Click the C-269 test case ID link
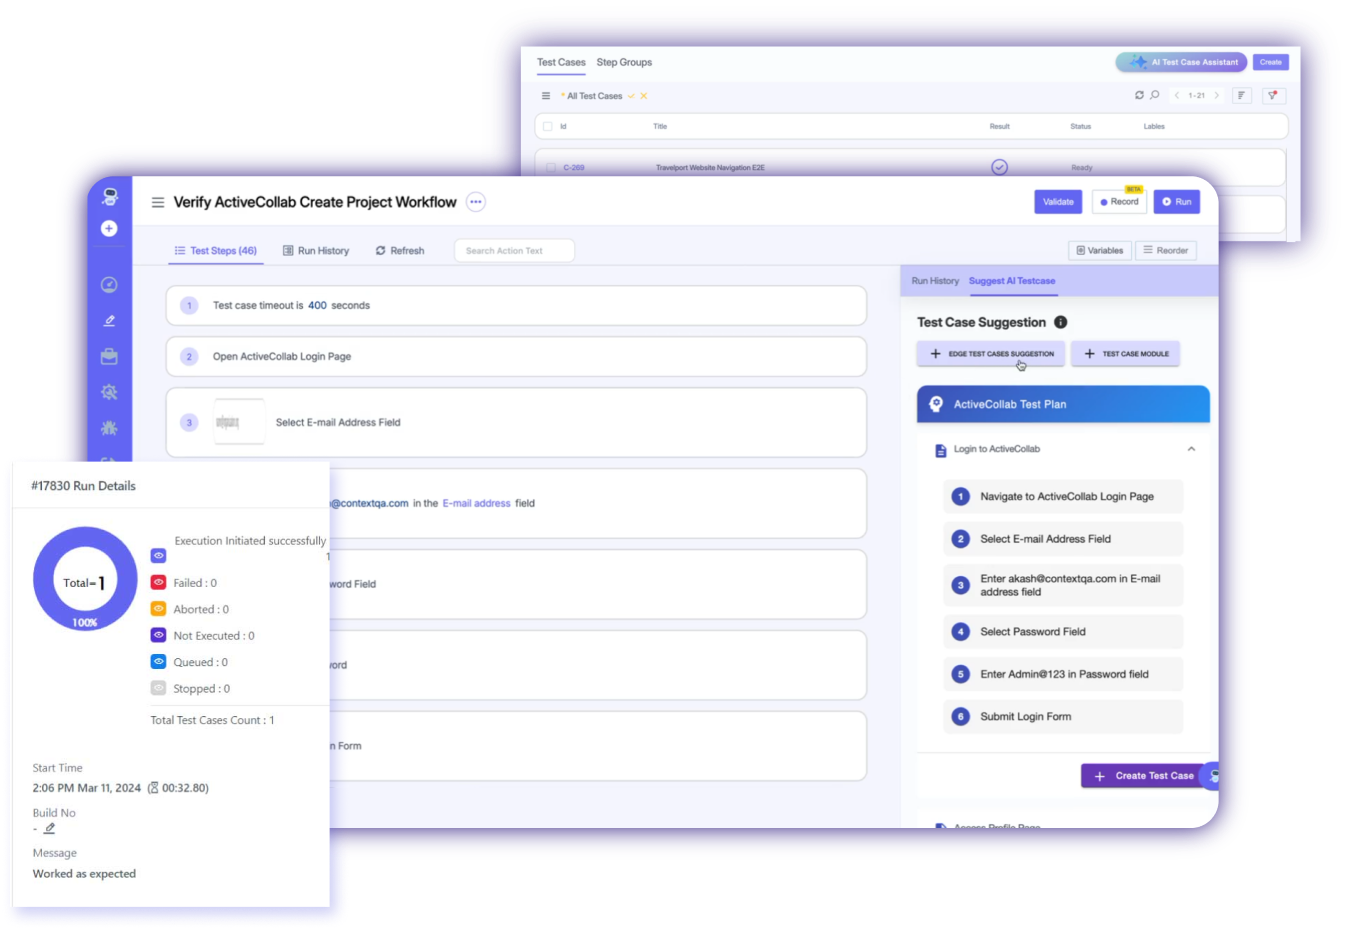Viewport: 1347px width, 930px height. coord(574,168)
